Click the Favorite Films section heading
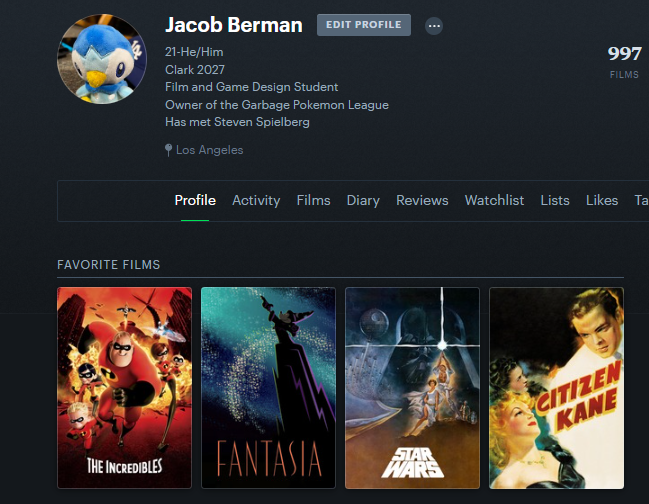The image size is (649, 504). [x=108, y=265]
